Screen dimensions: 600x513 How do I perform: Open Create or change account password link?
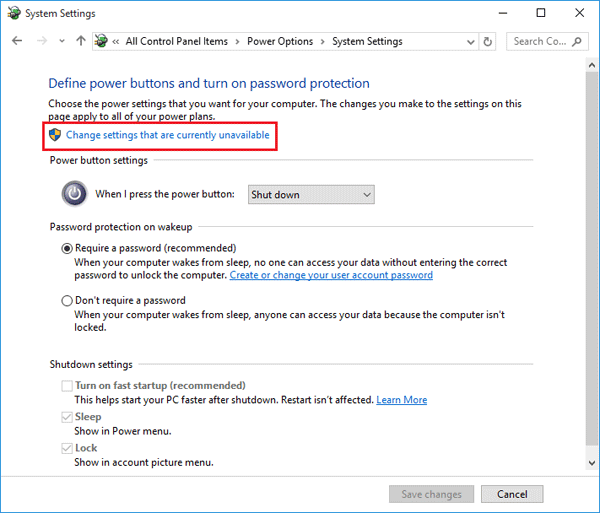pos(331,275)
